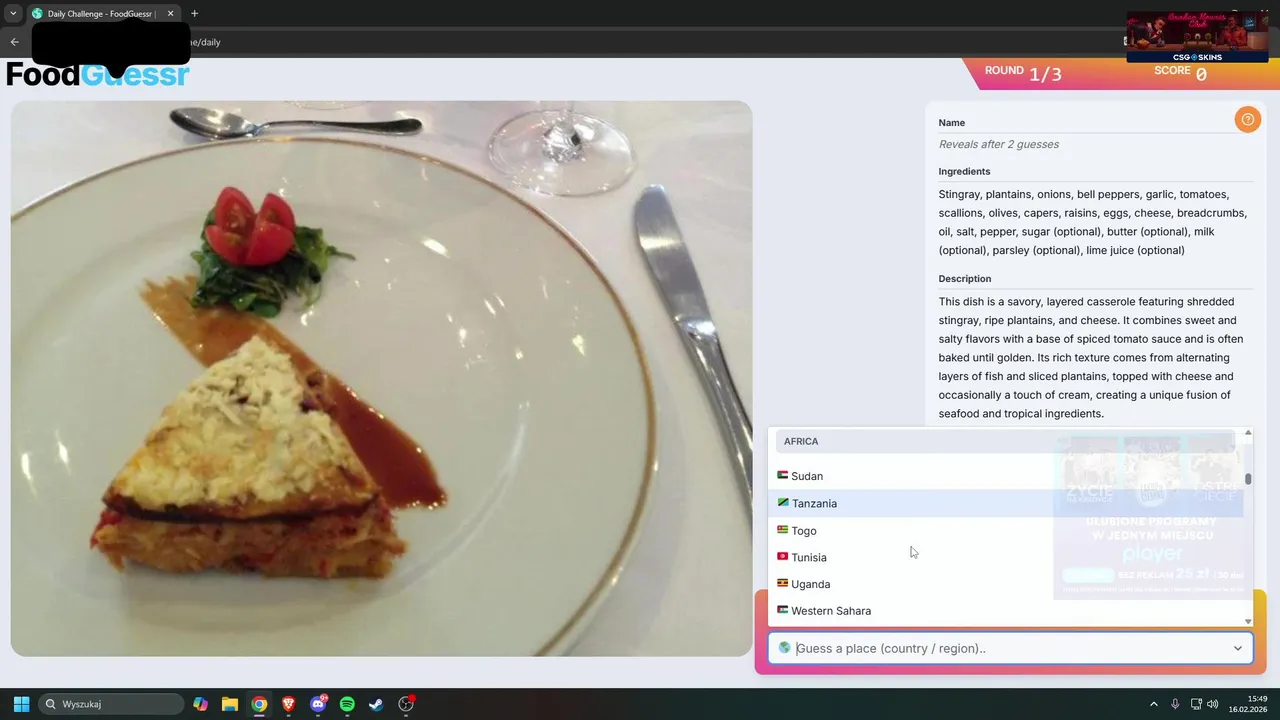The image size is (1280, 720).
Task: Click the Western Sahara flag icon
Action: click(x=783, y=609)
